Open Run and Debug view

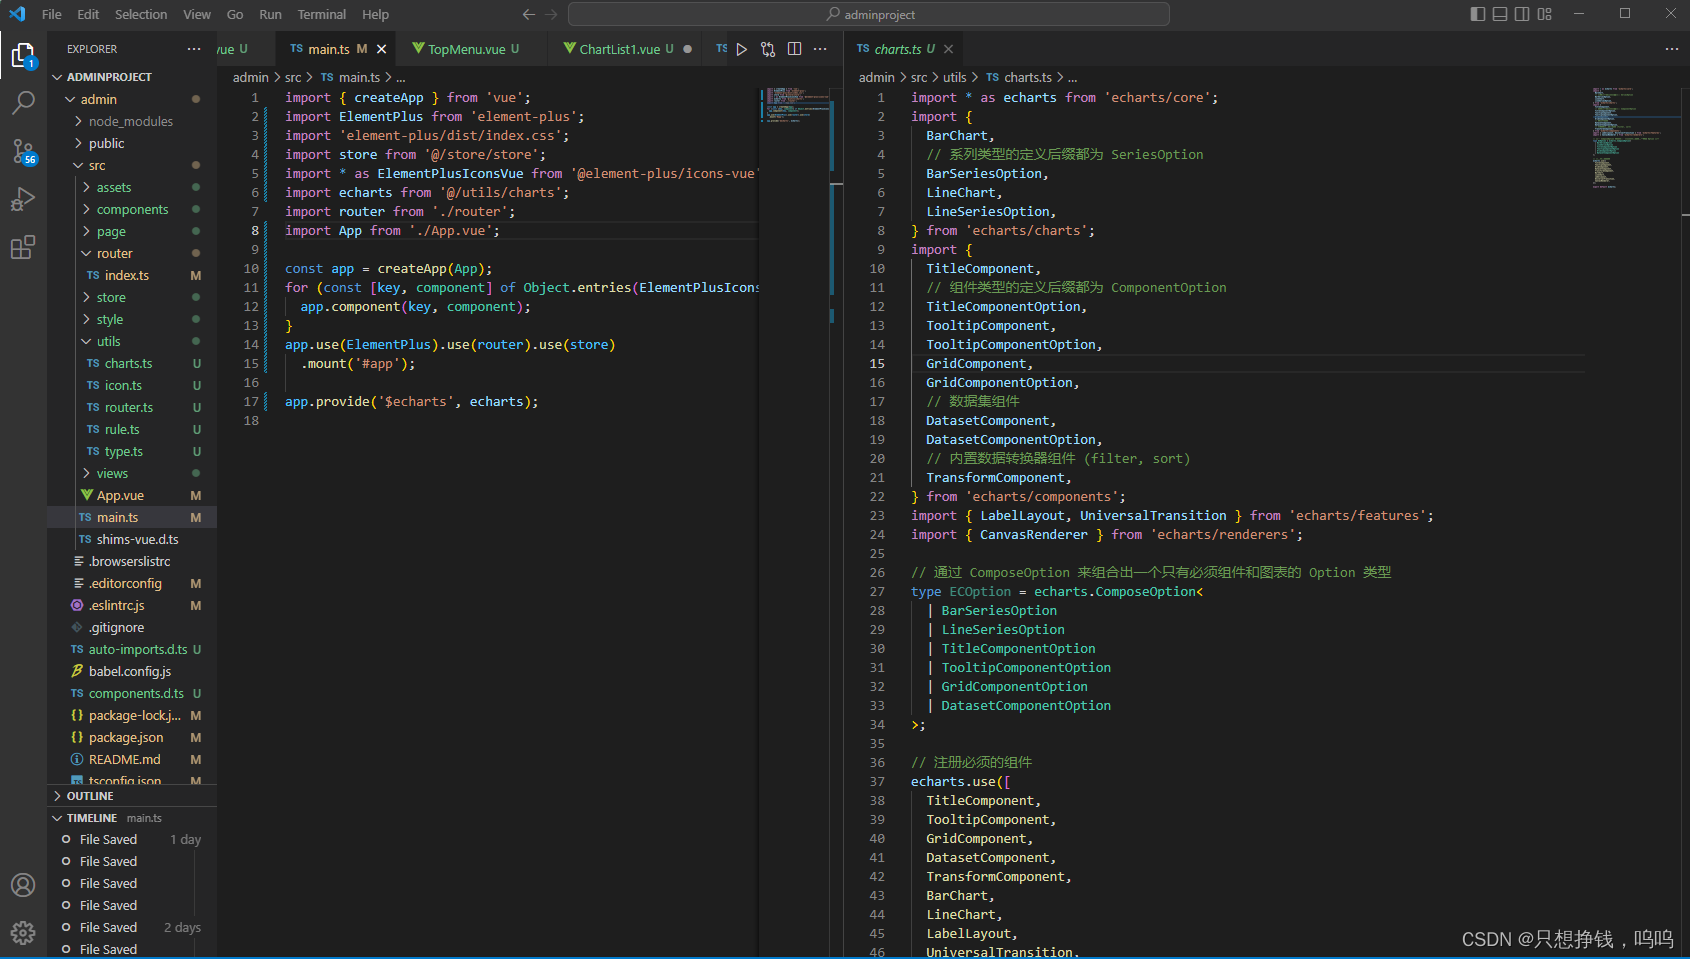pos(23,199)
